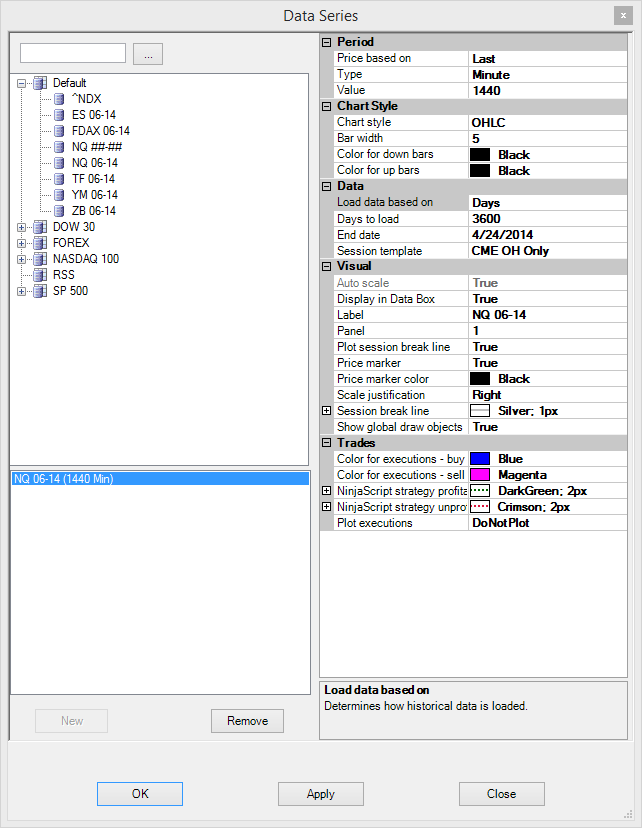Expand the NASDAQ 100 list
643x828 pixels.
point(21,259)
